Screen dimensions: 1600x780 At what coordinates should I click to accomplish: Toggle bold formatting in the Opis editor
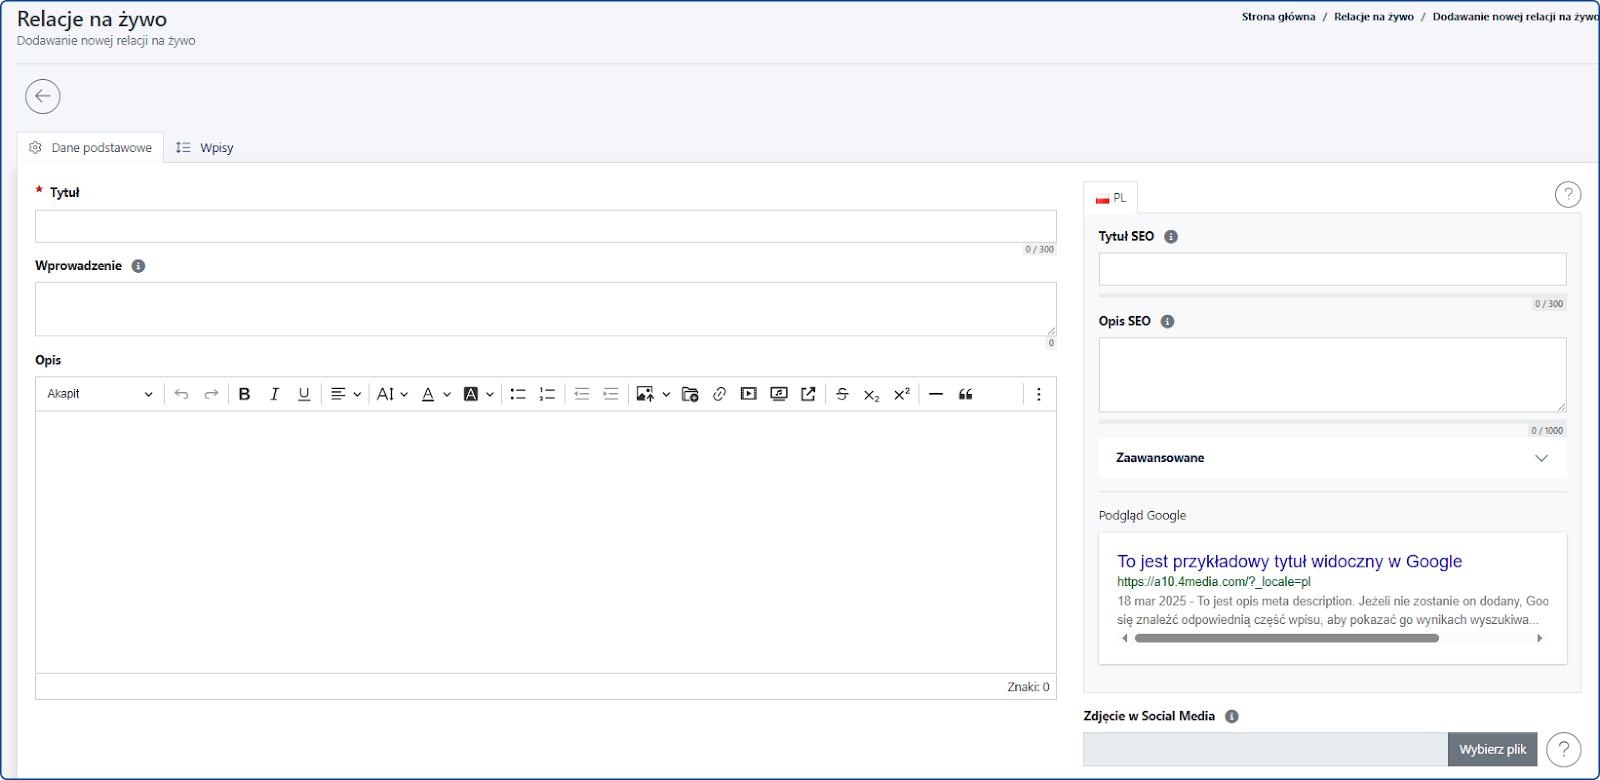coord(244,394)
